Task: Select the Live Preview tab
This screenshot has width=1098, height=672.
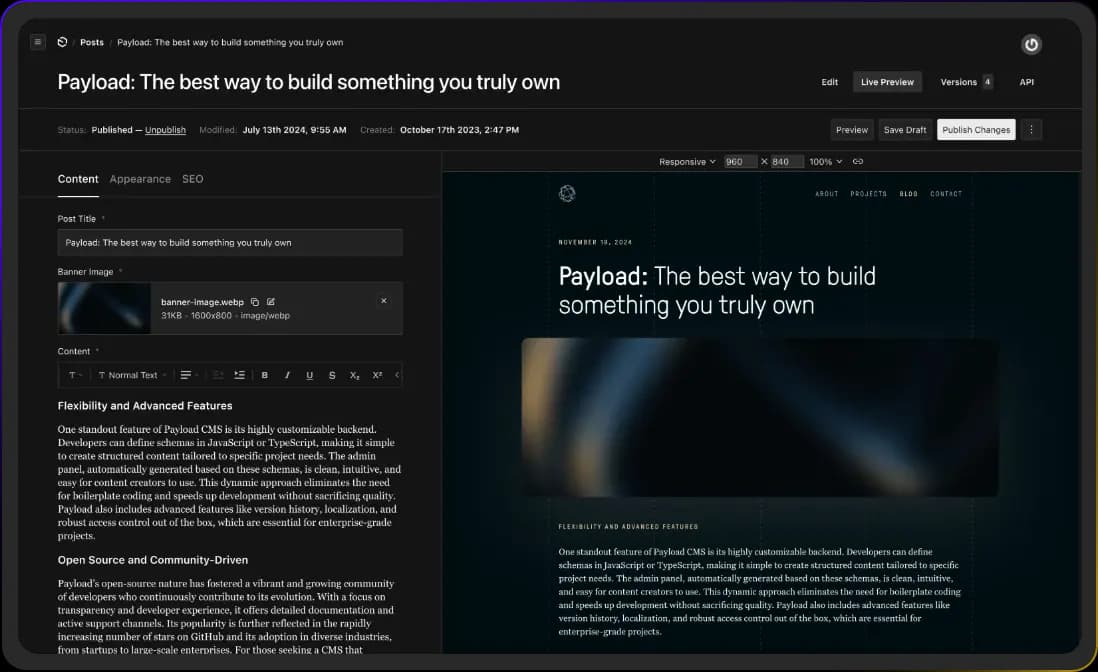Action: pyautogui.click(x=887, y=82)
